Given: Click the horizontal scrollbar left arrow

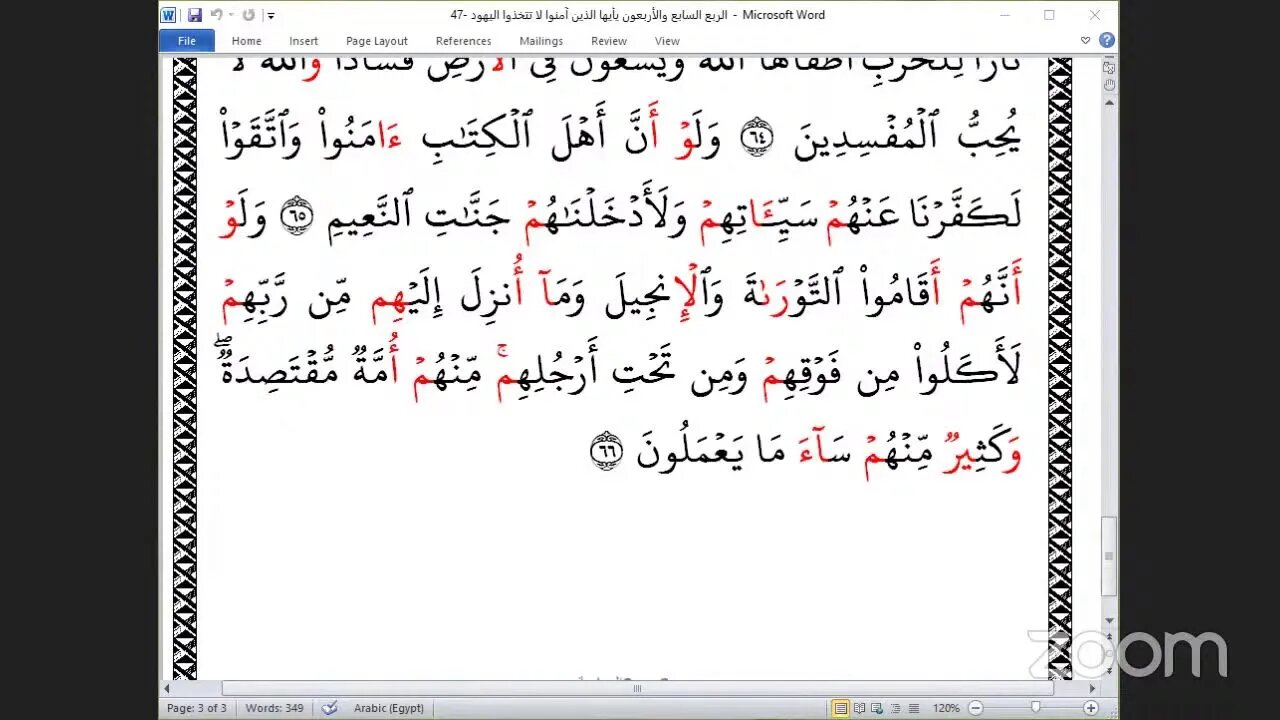Looking at the screenshot, I should (x=167, y=688).
